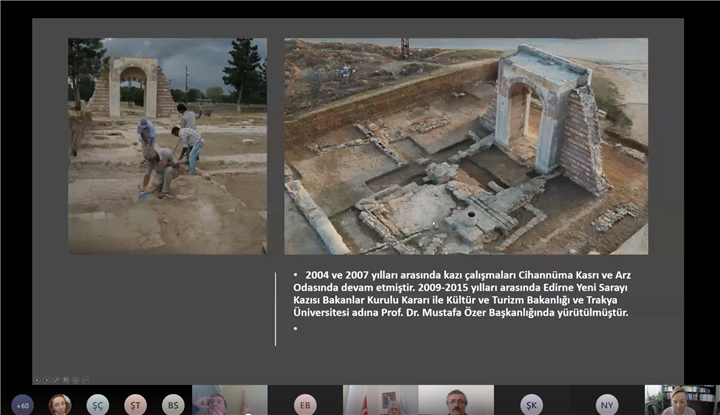720x415 pixels.
Task: Select the video tile with bookshelf background
Action: 682,400
